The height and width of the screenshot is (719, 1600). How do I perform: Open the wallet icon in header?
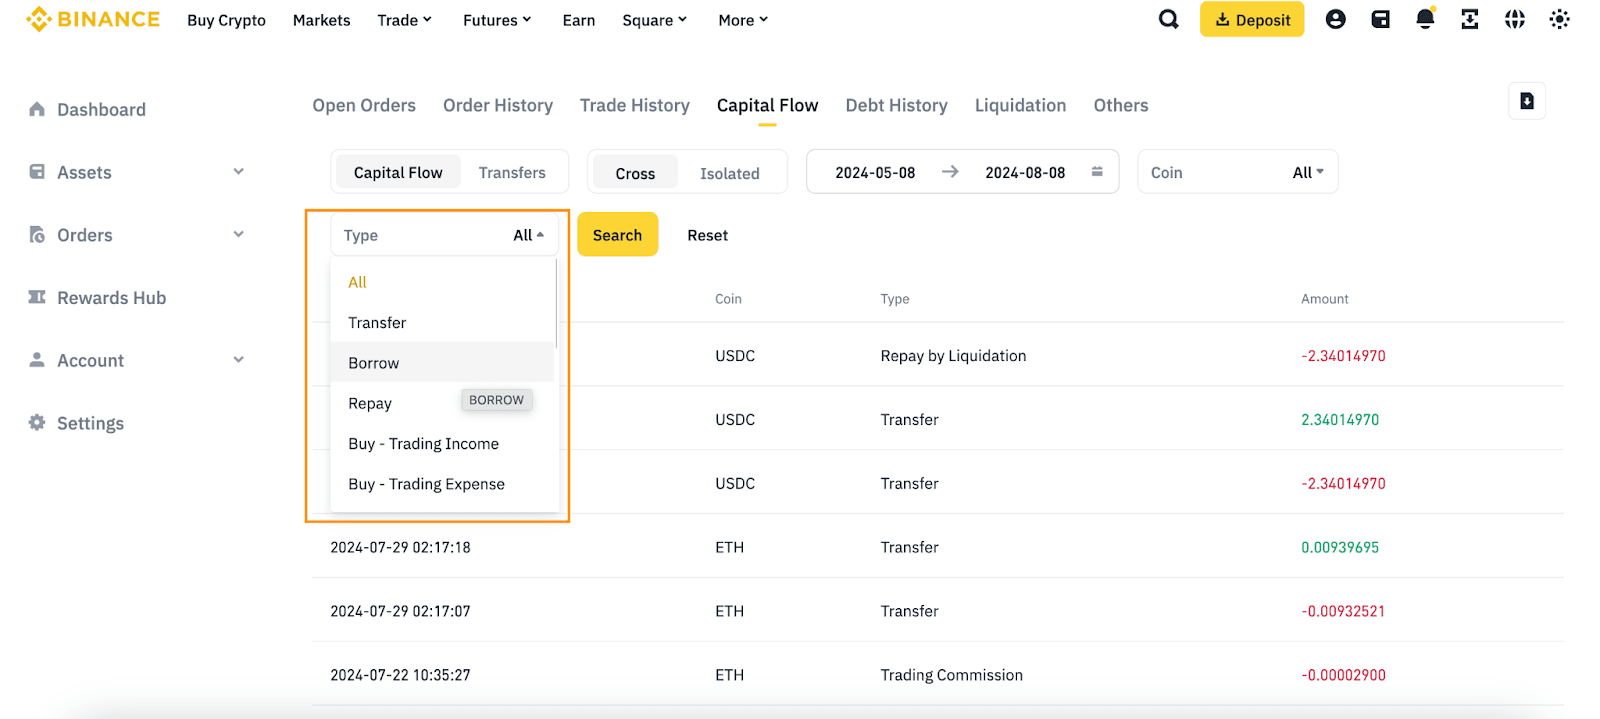point(1380,19)
